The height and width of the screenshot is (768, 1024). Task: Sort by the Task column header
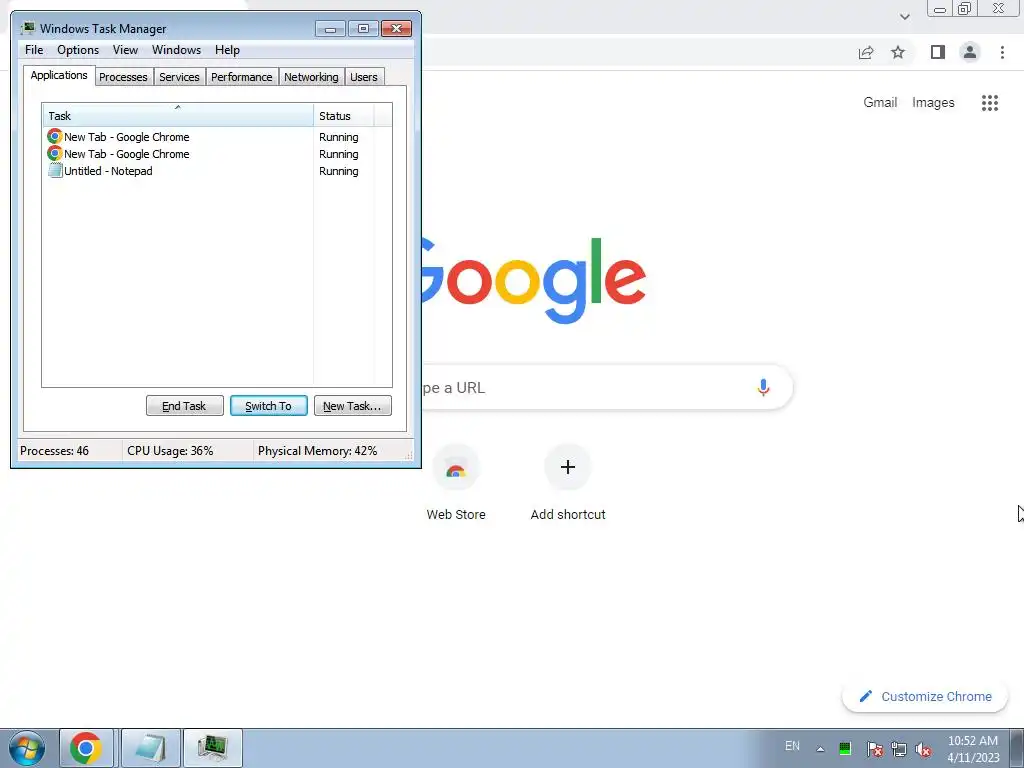point(178,115)
